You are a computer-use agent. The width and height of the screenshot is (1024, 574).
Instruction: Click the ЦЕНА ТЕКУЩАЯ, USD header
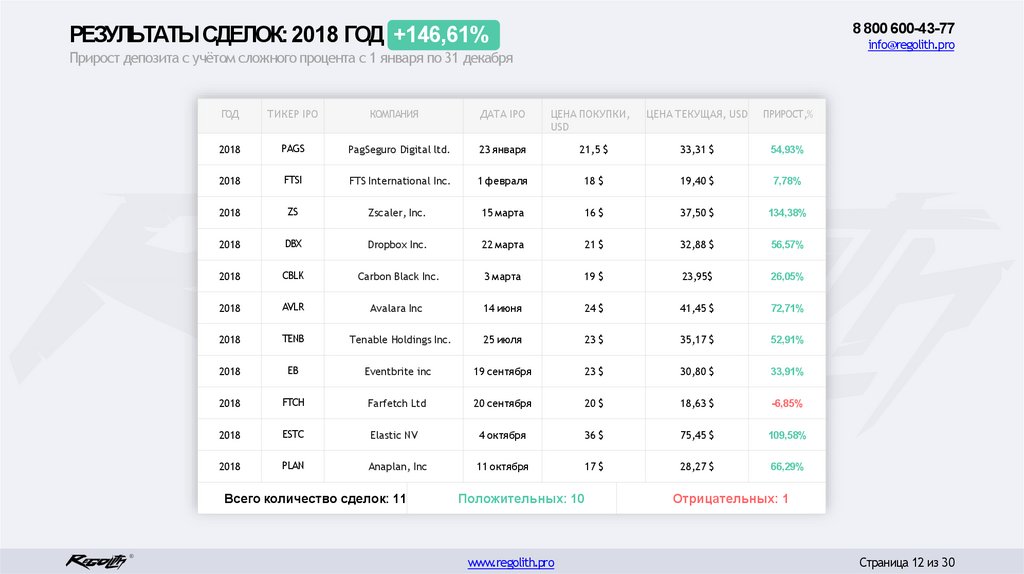697,114
